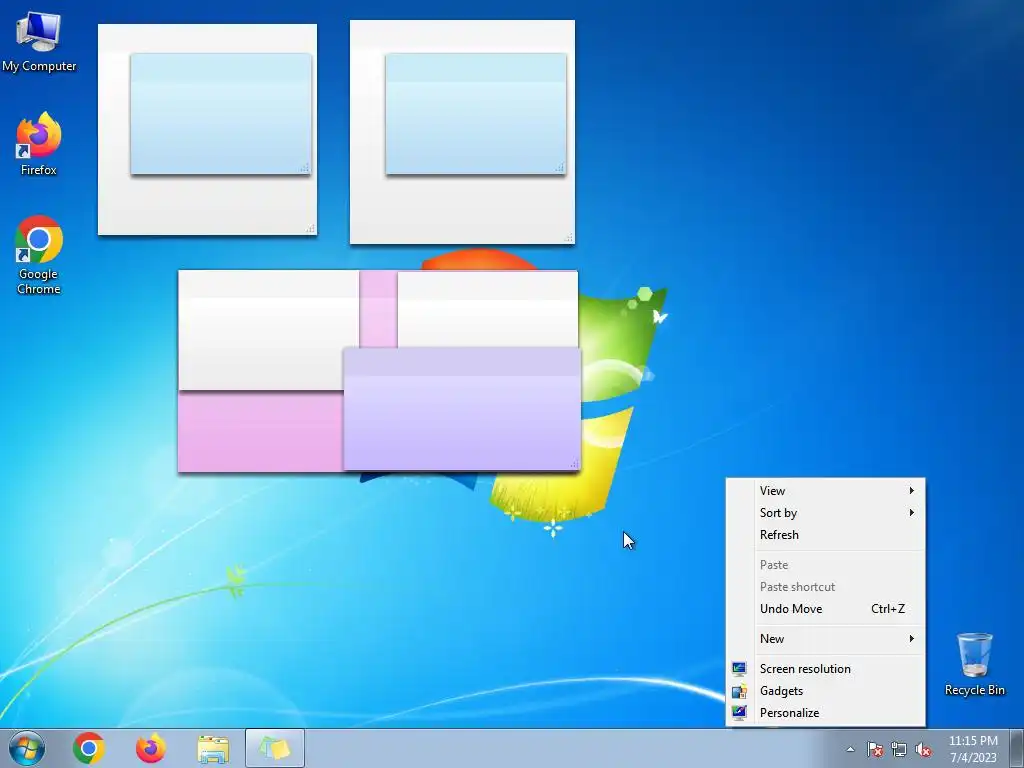Click the right blue note's title strip
The image size is (1024, 768).
tap(475, 68)
